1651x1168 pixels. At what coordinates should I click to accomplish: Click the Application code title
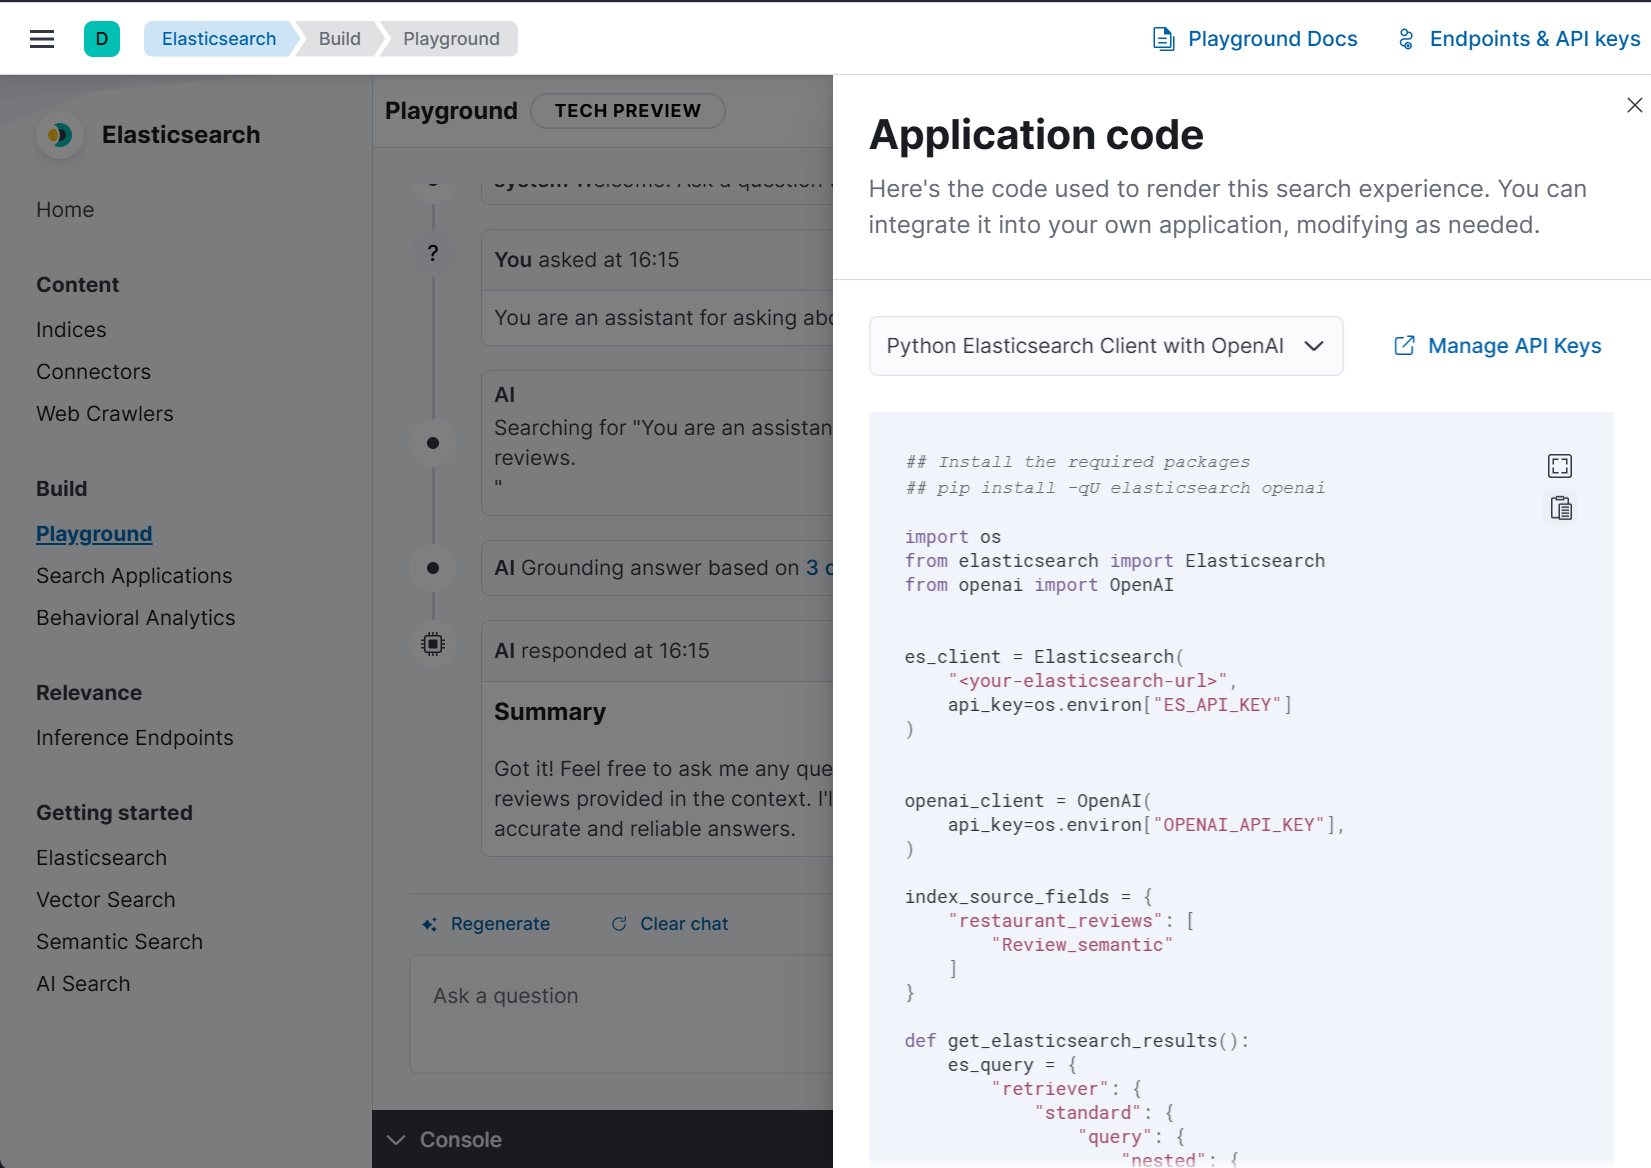tap(1036, 135)
